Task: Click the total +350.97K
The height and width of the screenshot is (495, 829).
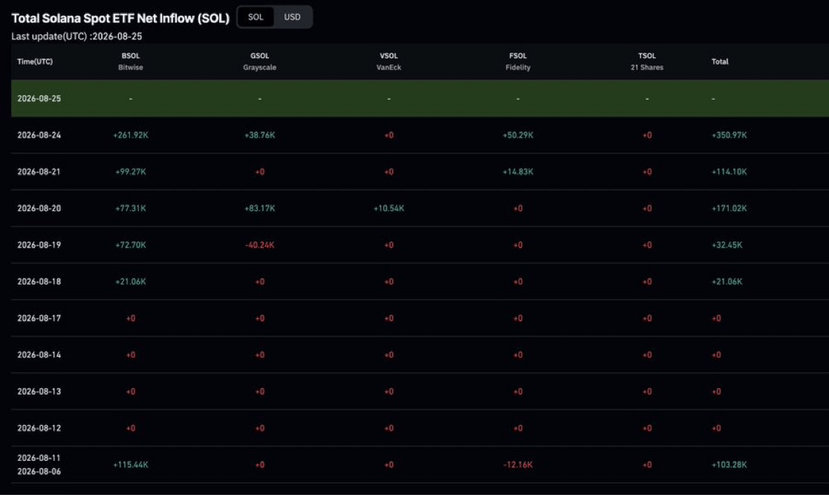Action: (x=729, y=135)
